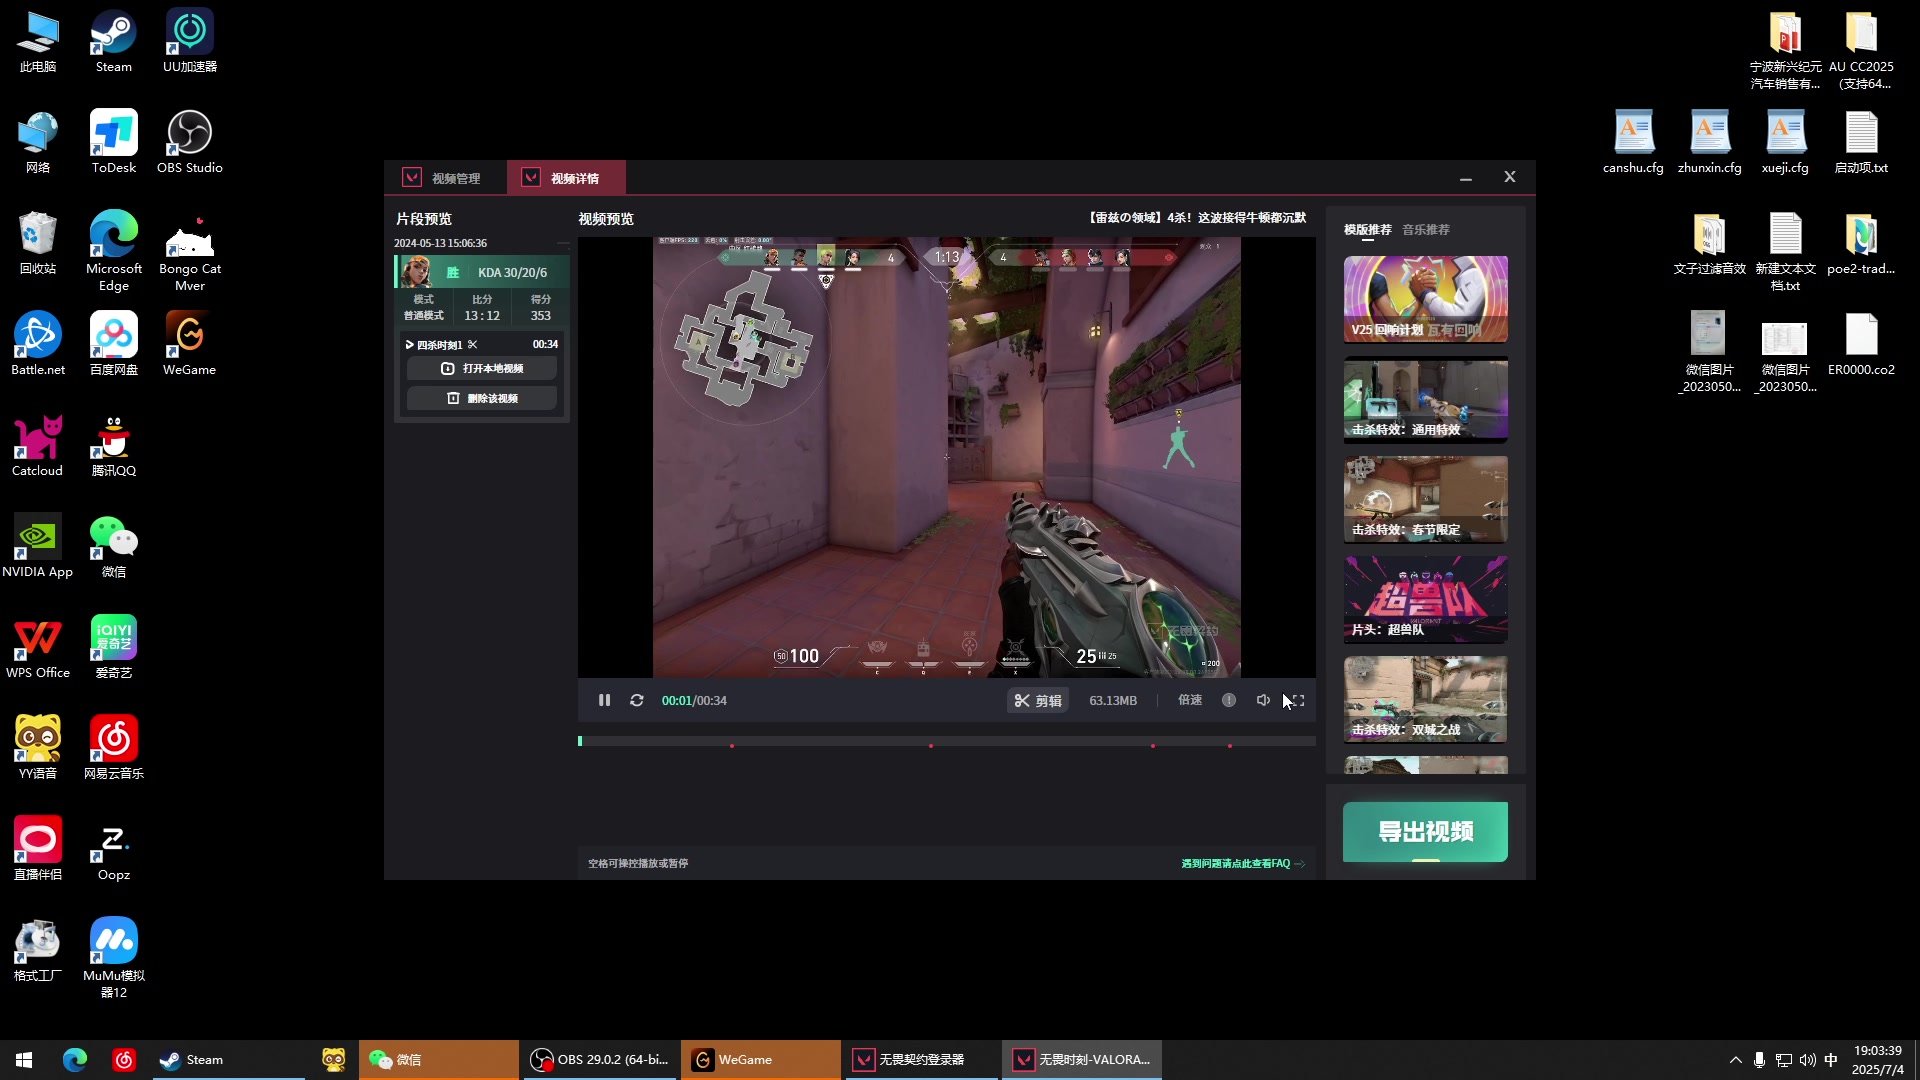1920x1080 pixels.
Task: Minimize the 无畏时刻 window
Action: click(1466, 178)
